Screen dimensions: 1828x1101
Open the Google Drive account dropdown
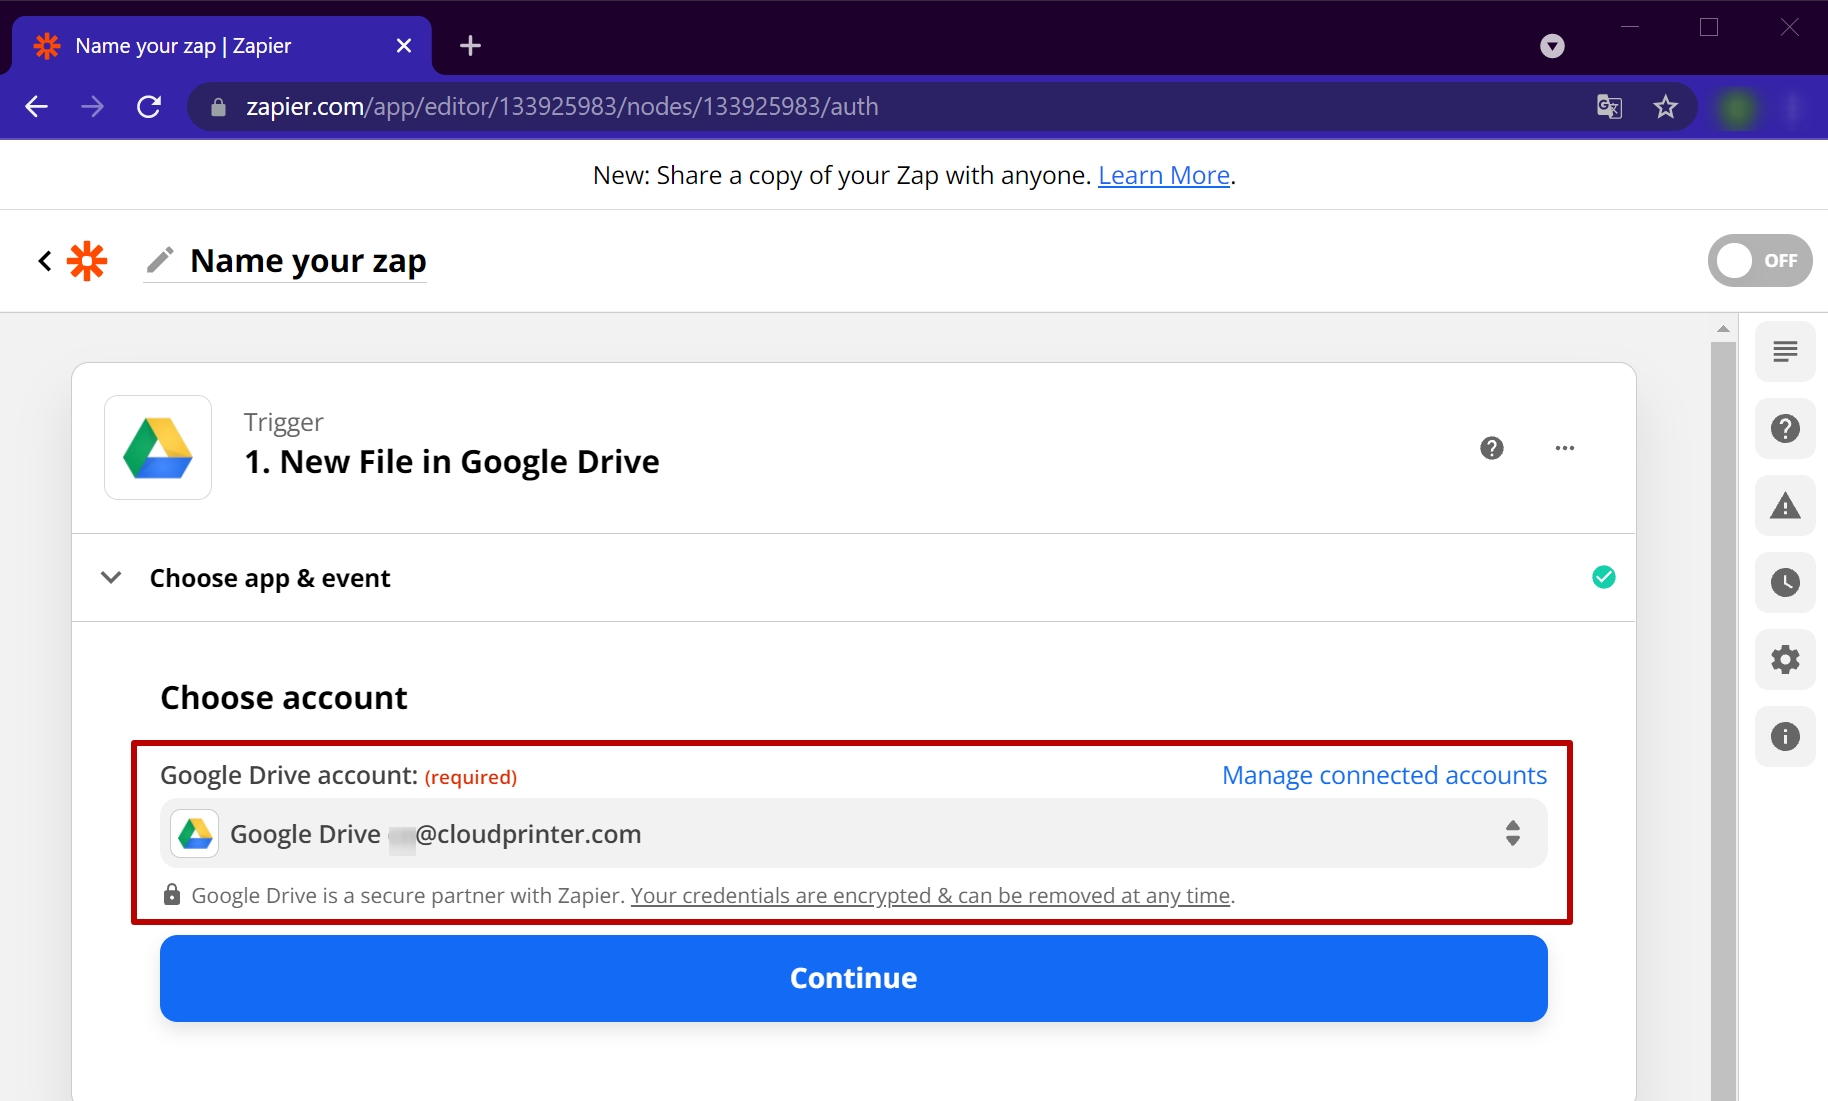853,833
